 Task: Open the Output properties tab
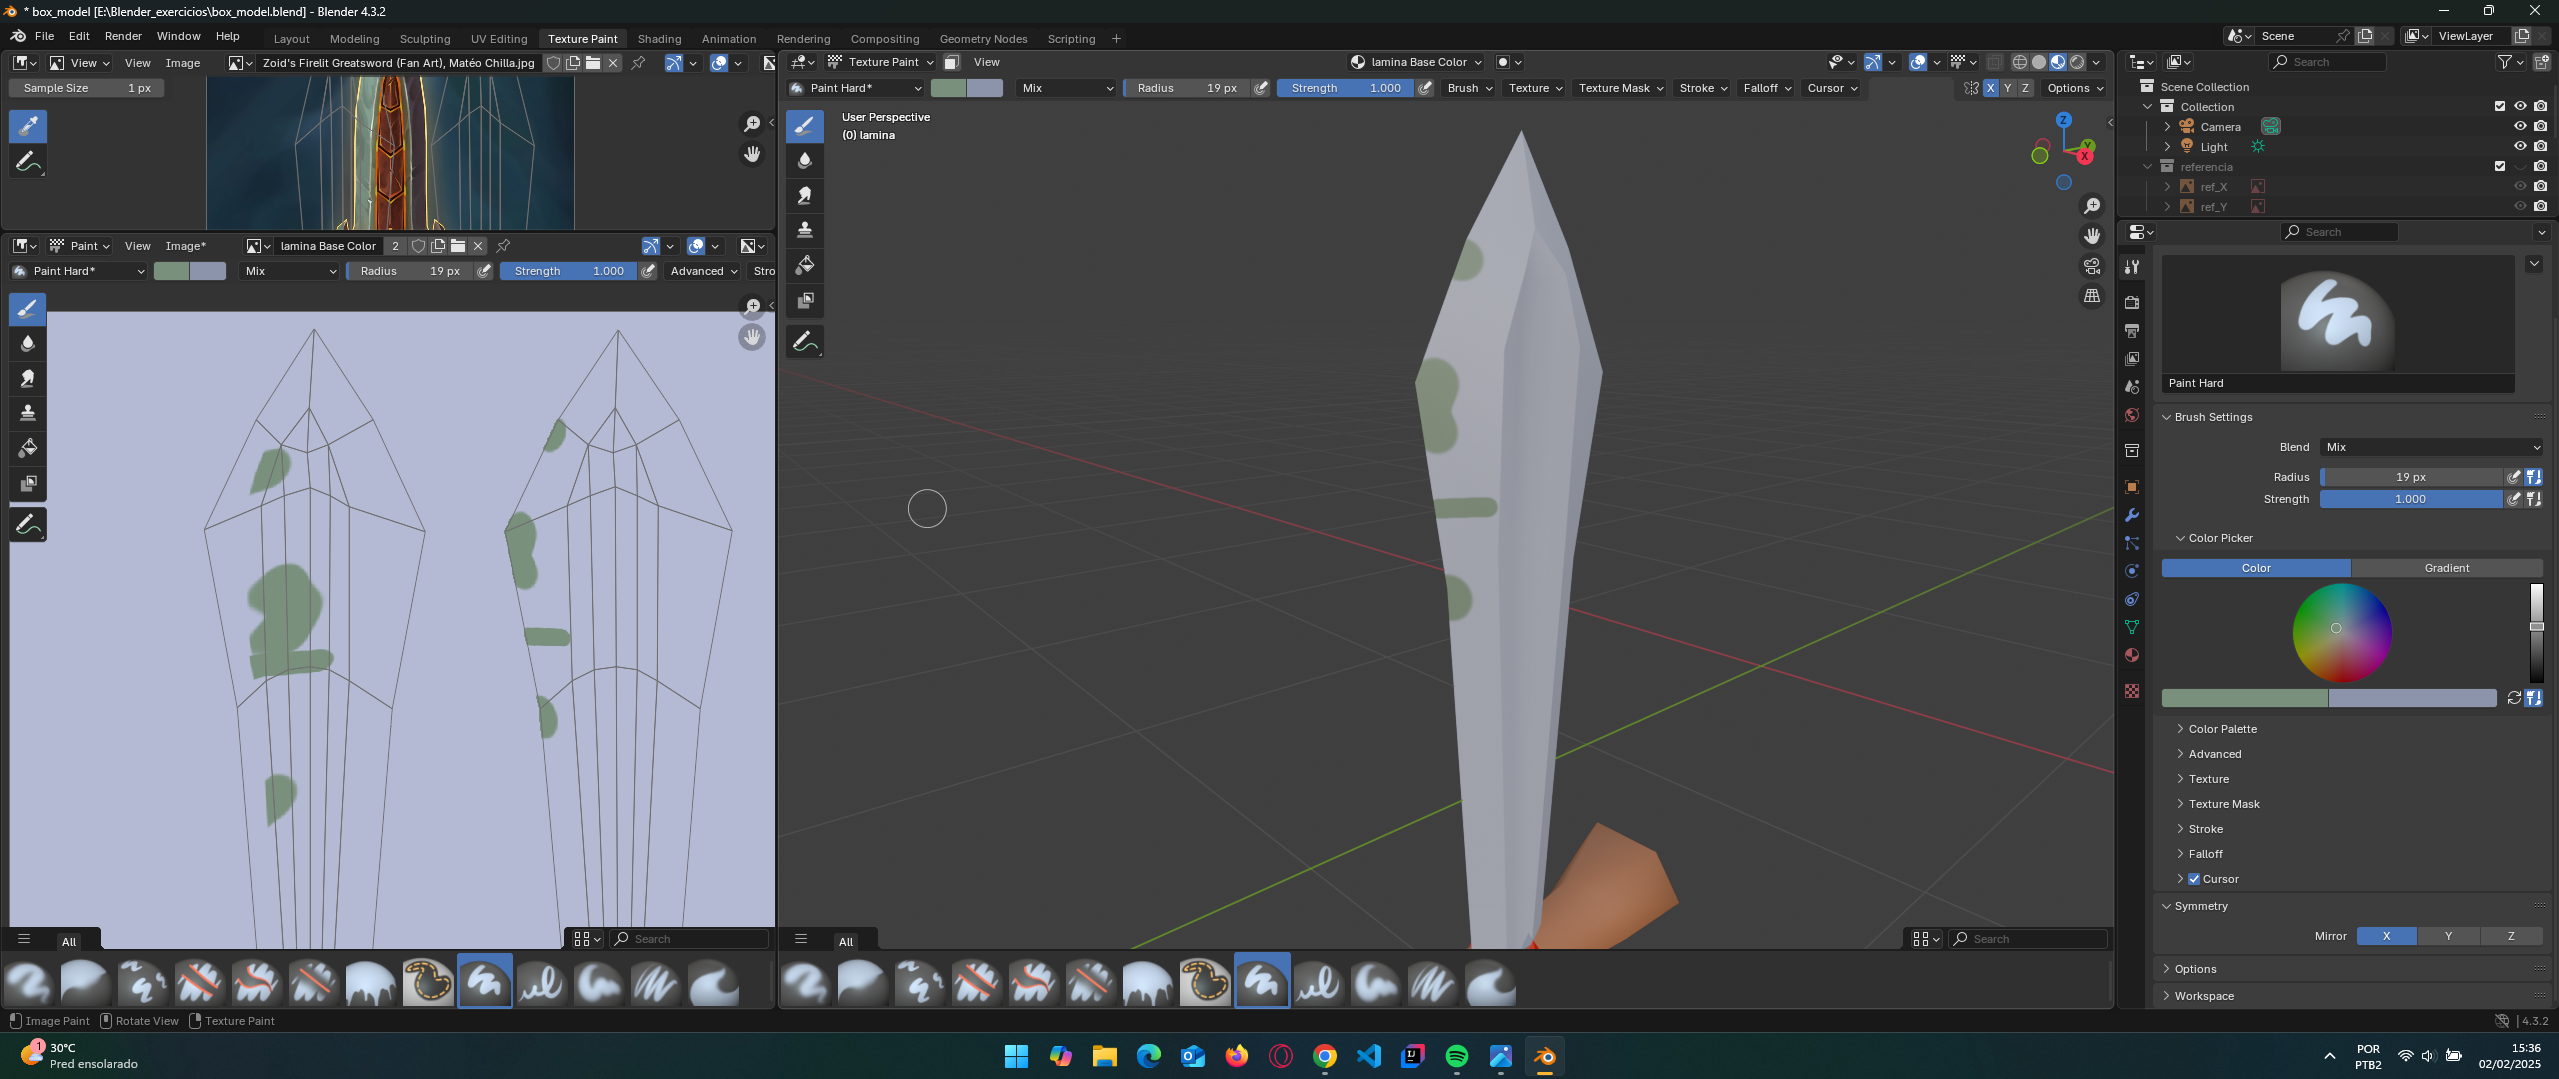[x=2132, y=331]
